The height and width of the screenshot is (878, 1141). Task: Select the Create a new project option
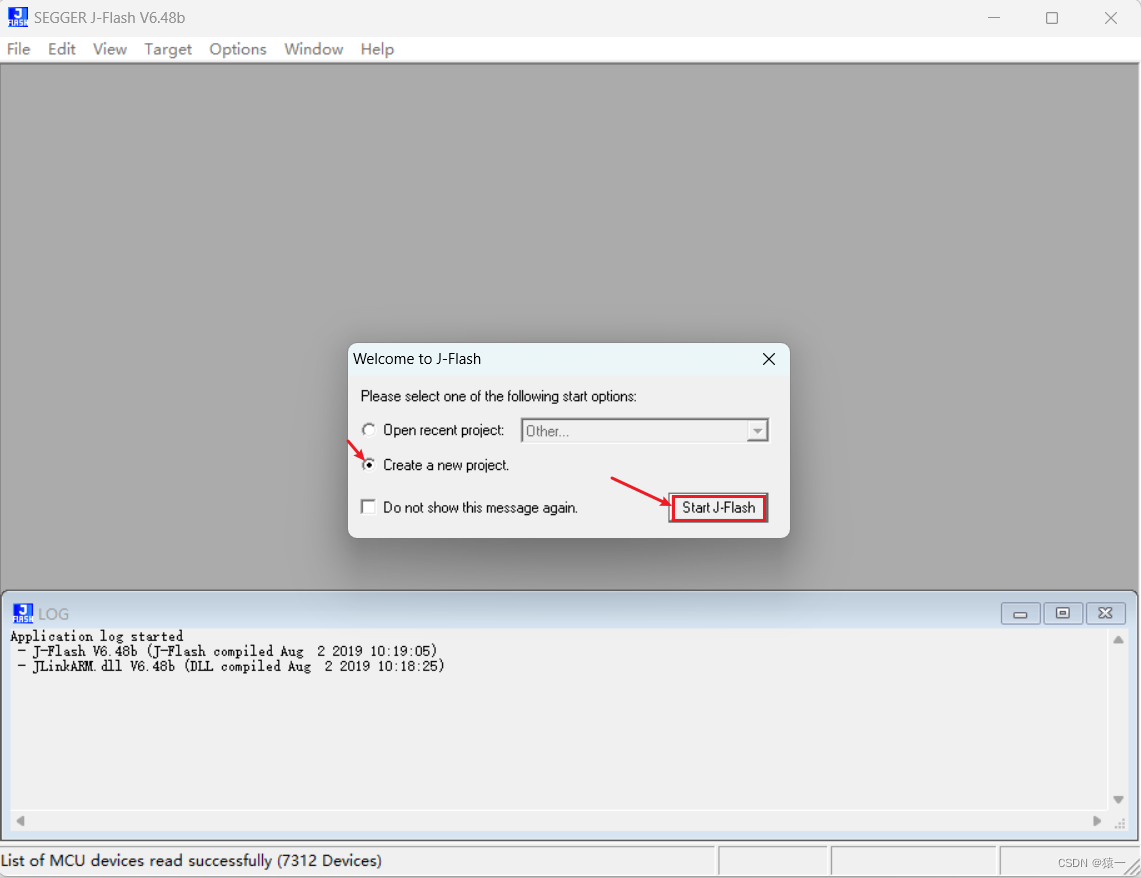(369, 464)
